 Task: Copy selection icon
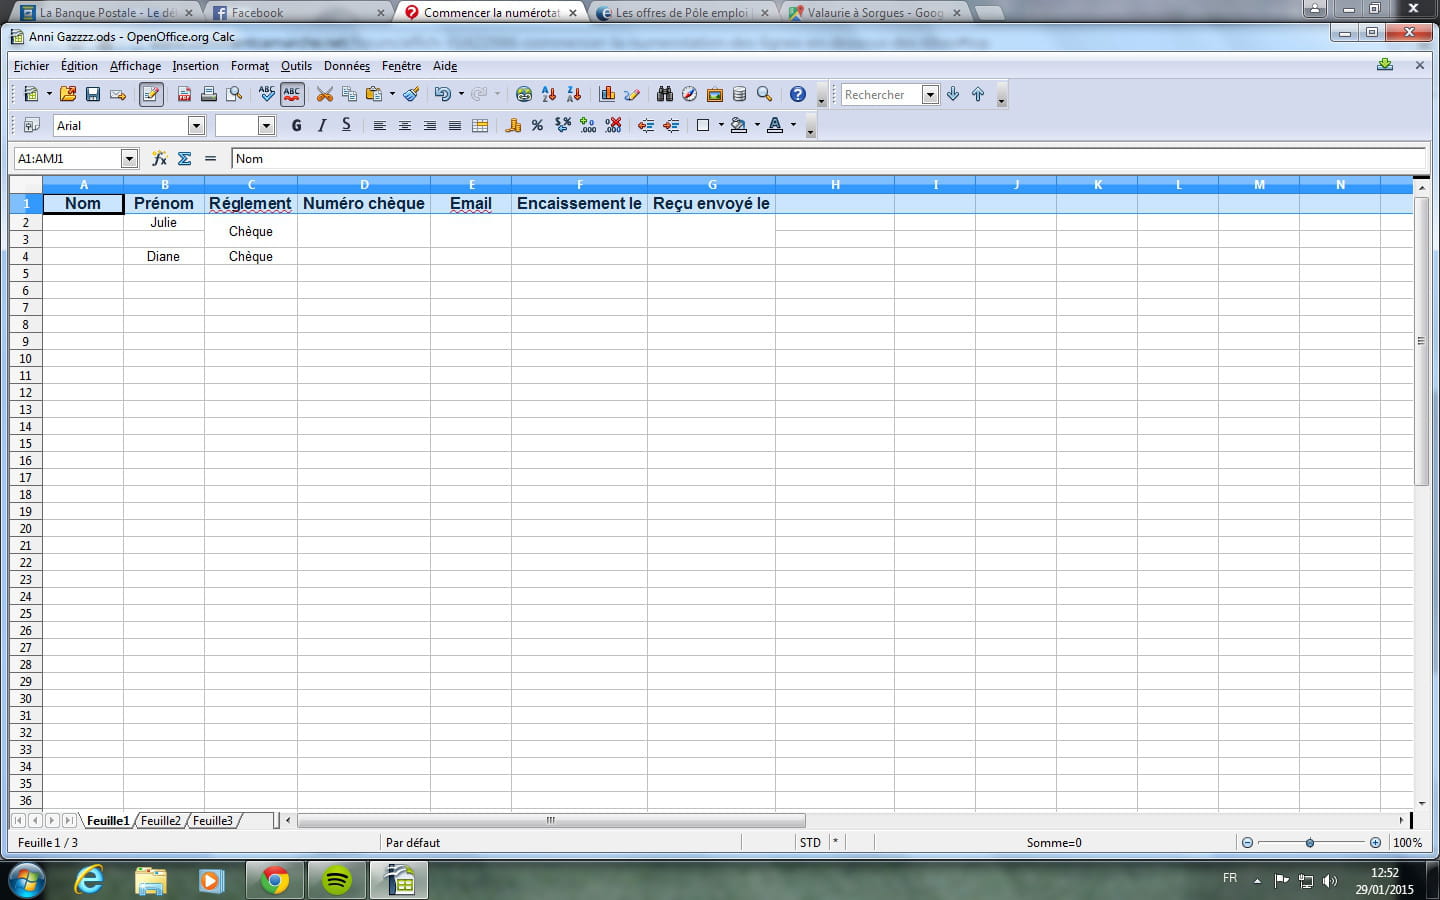349,94
